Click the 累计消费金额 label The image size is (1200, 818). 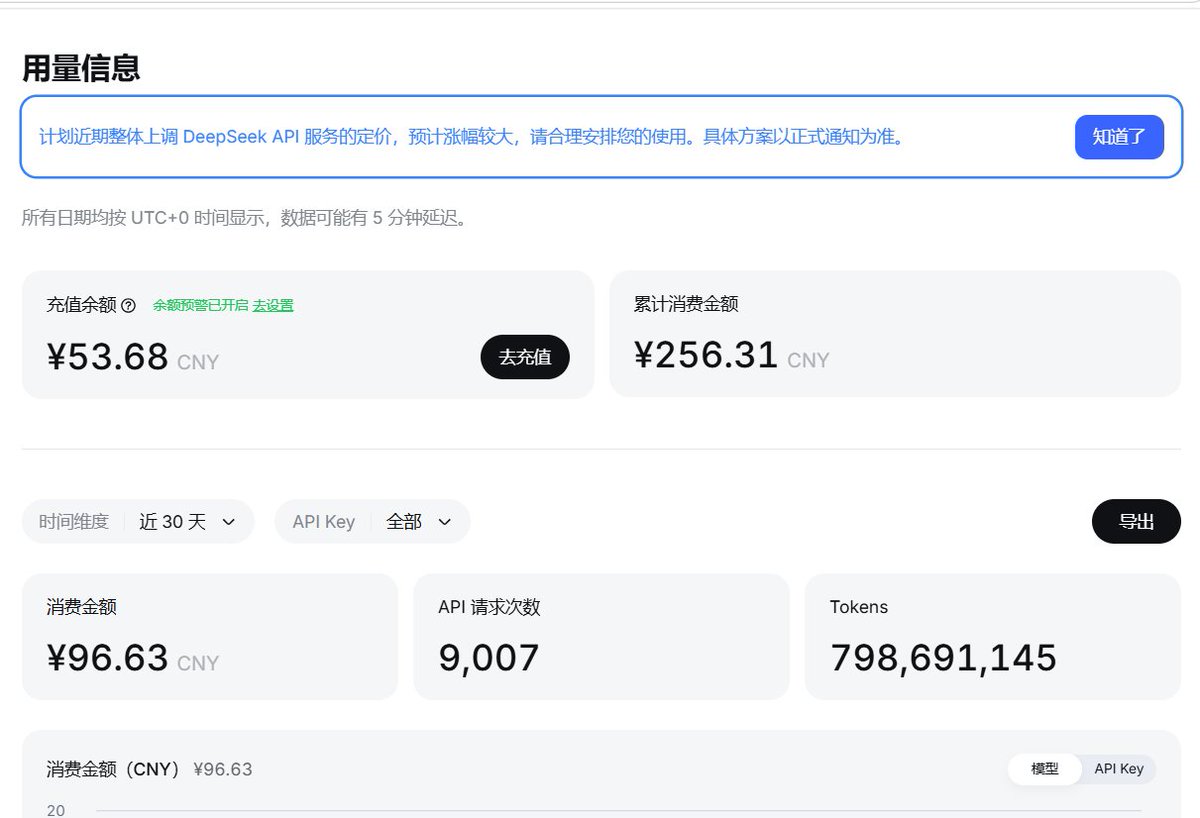(686, 304)
